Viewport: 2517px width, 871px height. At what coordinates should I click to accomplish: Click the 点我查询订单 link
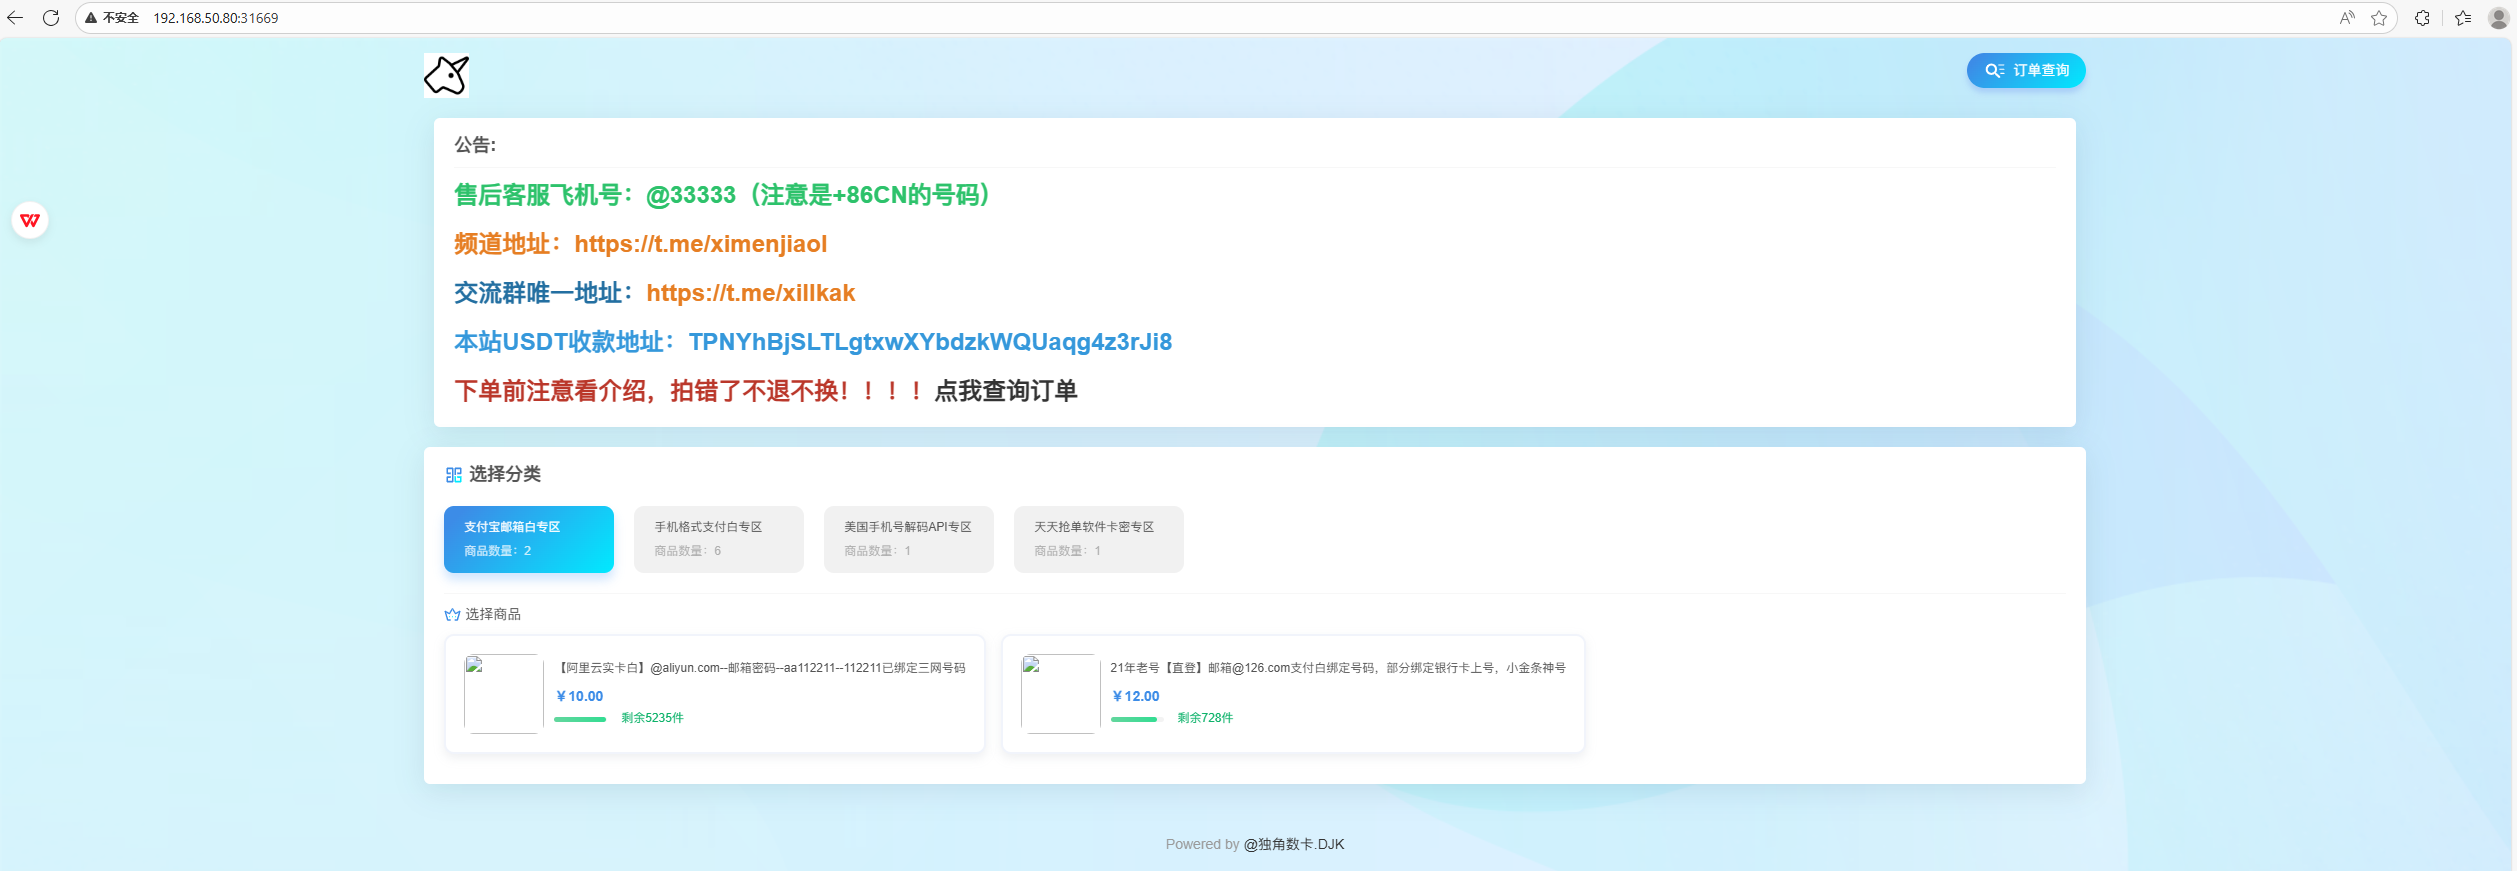(1005, 391)
